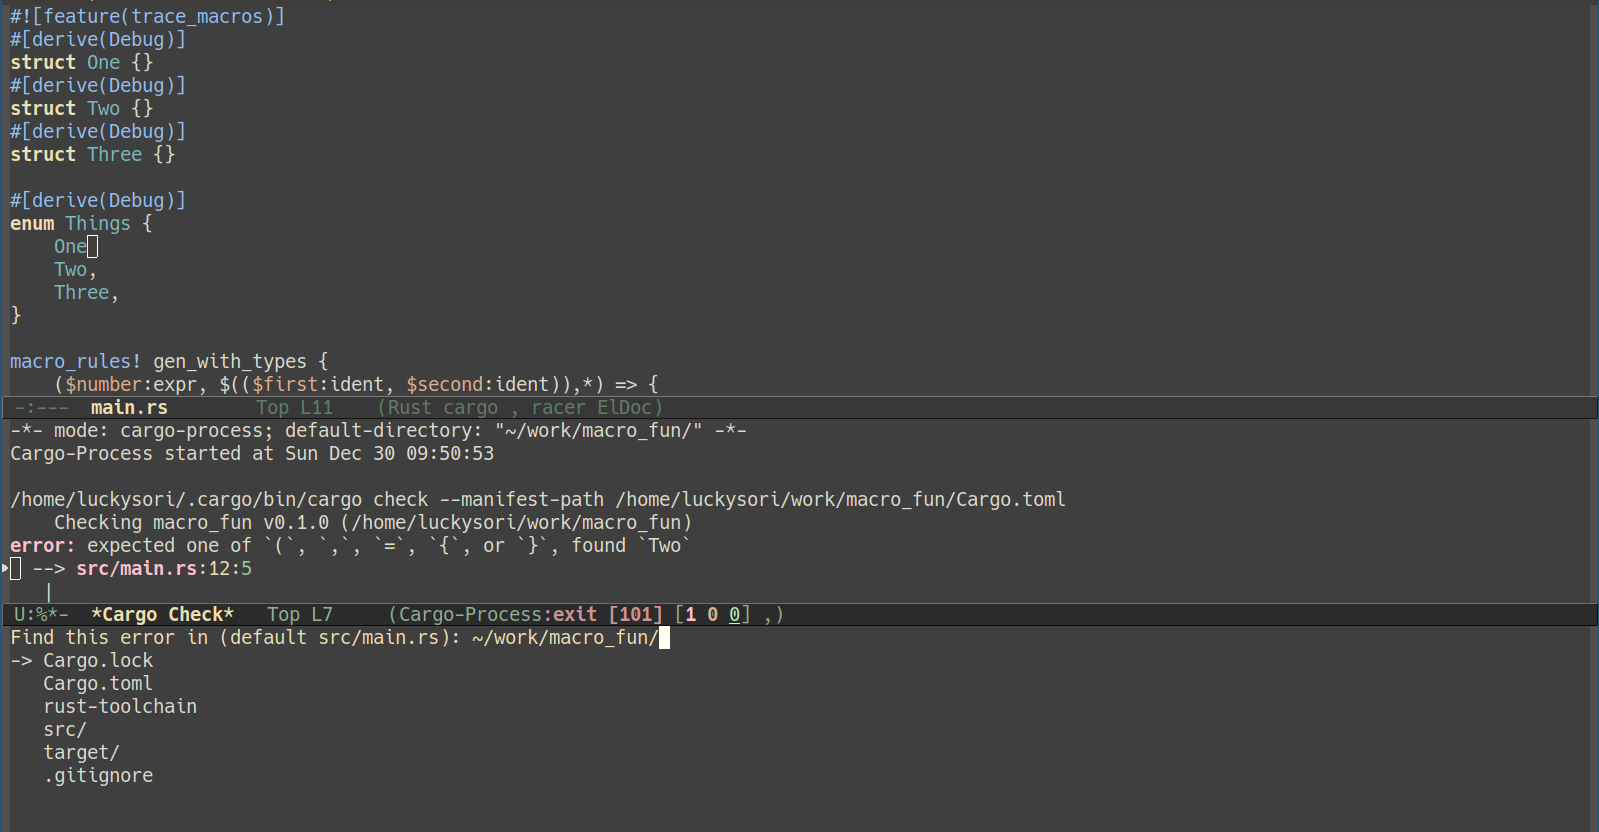
Task: Click the mode: cargo-process header line
Action: coord(378,431)
